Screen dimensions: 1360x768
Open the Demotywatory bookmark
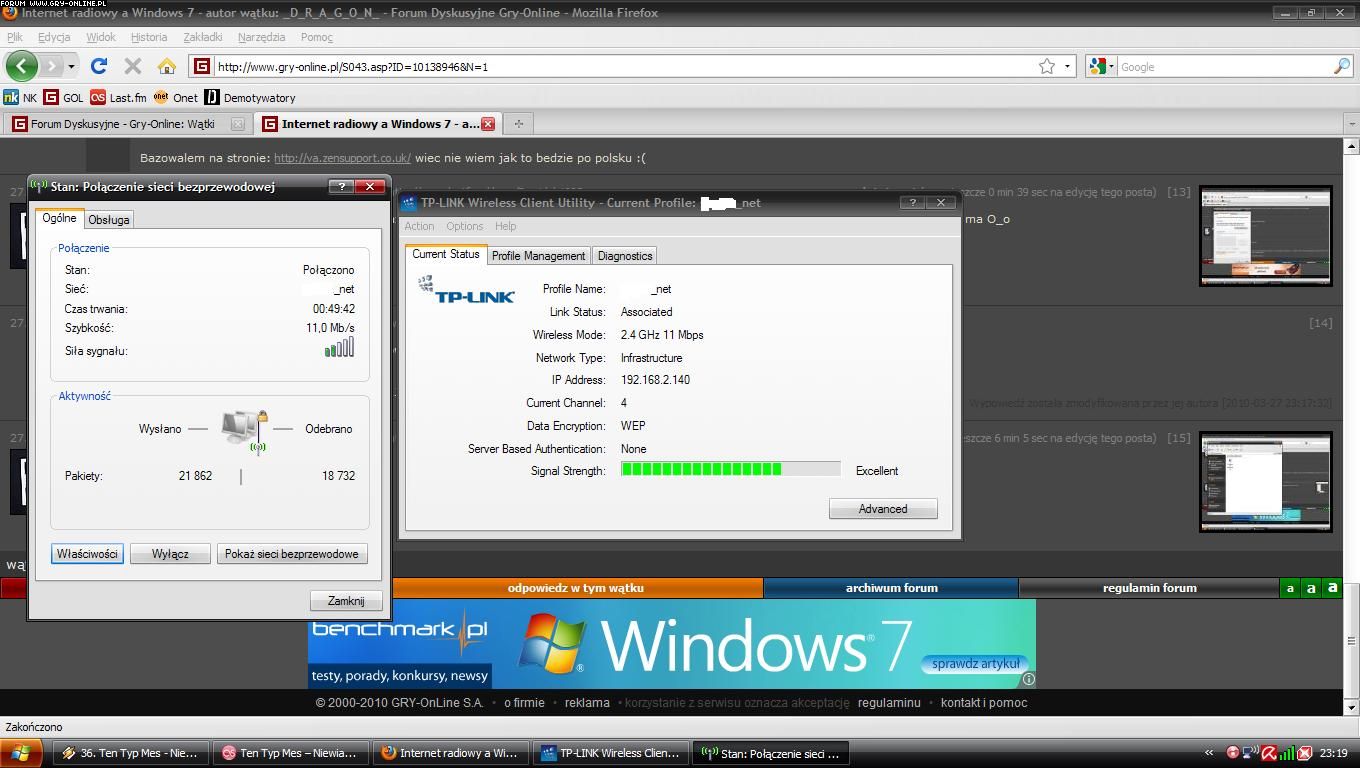point(249,98)
